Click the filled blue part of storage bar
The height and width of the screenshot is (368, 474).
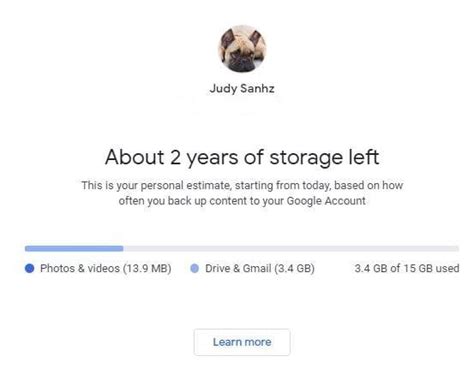pyautogui.click(x=74, y=248)
